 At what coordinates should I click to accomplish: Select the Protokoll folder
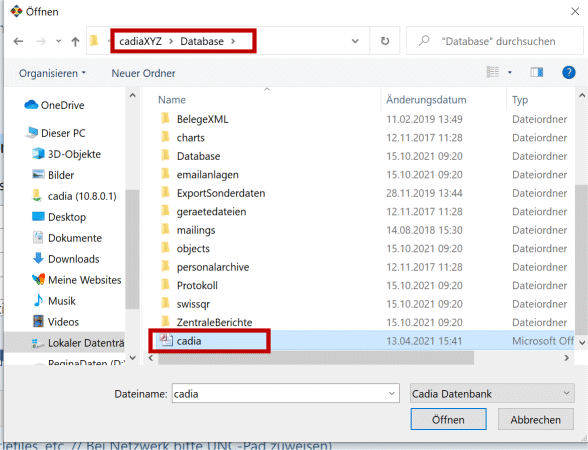197,285
